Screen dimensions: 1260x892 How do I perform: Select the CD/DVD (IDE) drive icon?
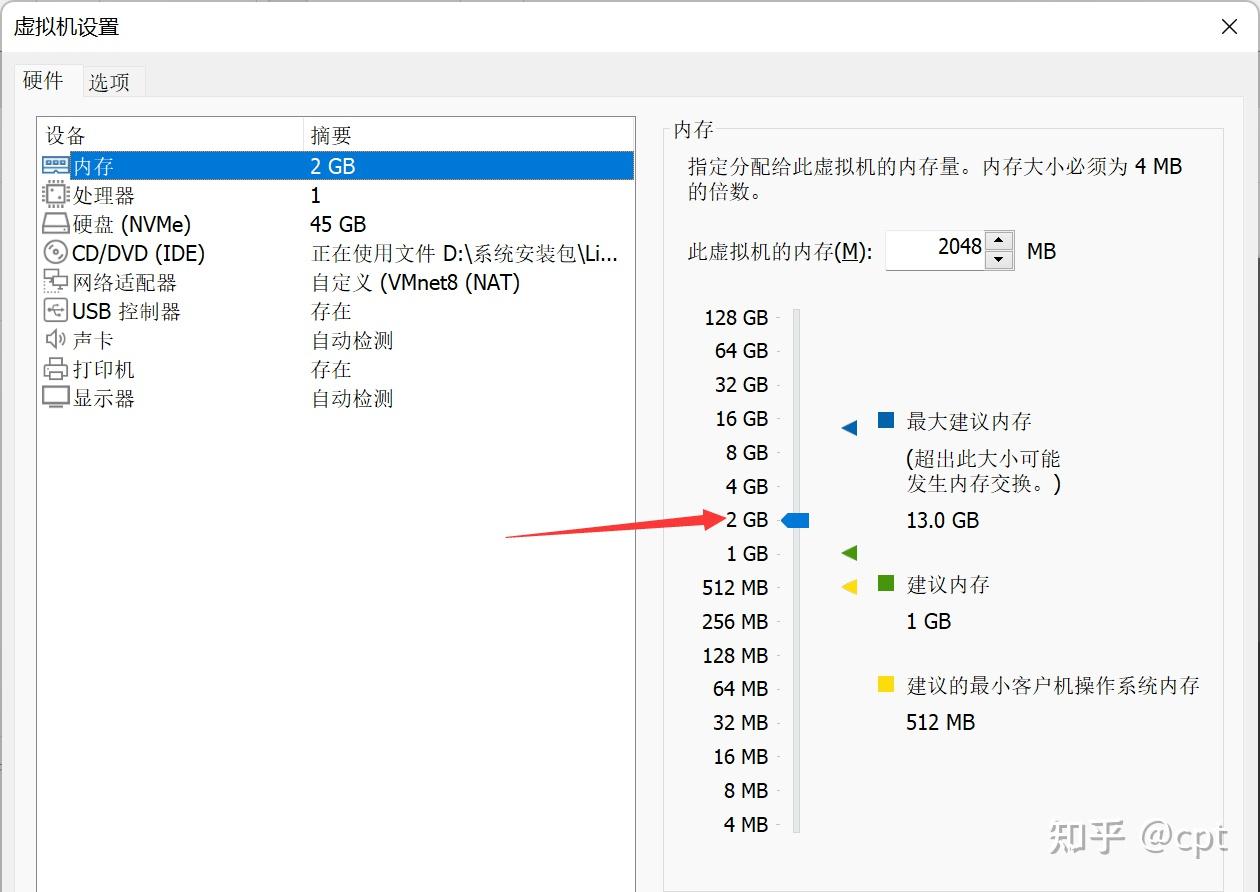coord(55,253)
